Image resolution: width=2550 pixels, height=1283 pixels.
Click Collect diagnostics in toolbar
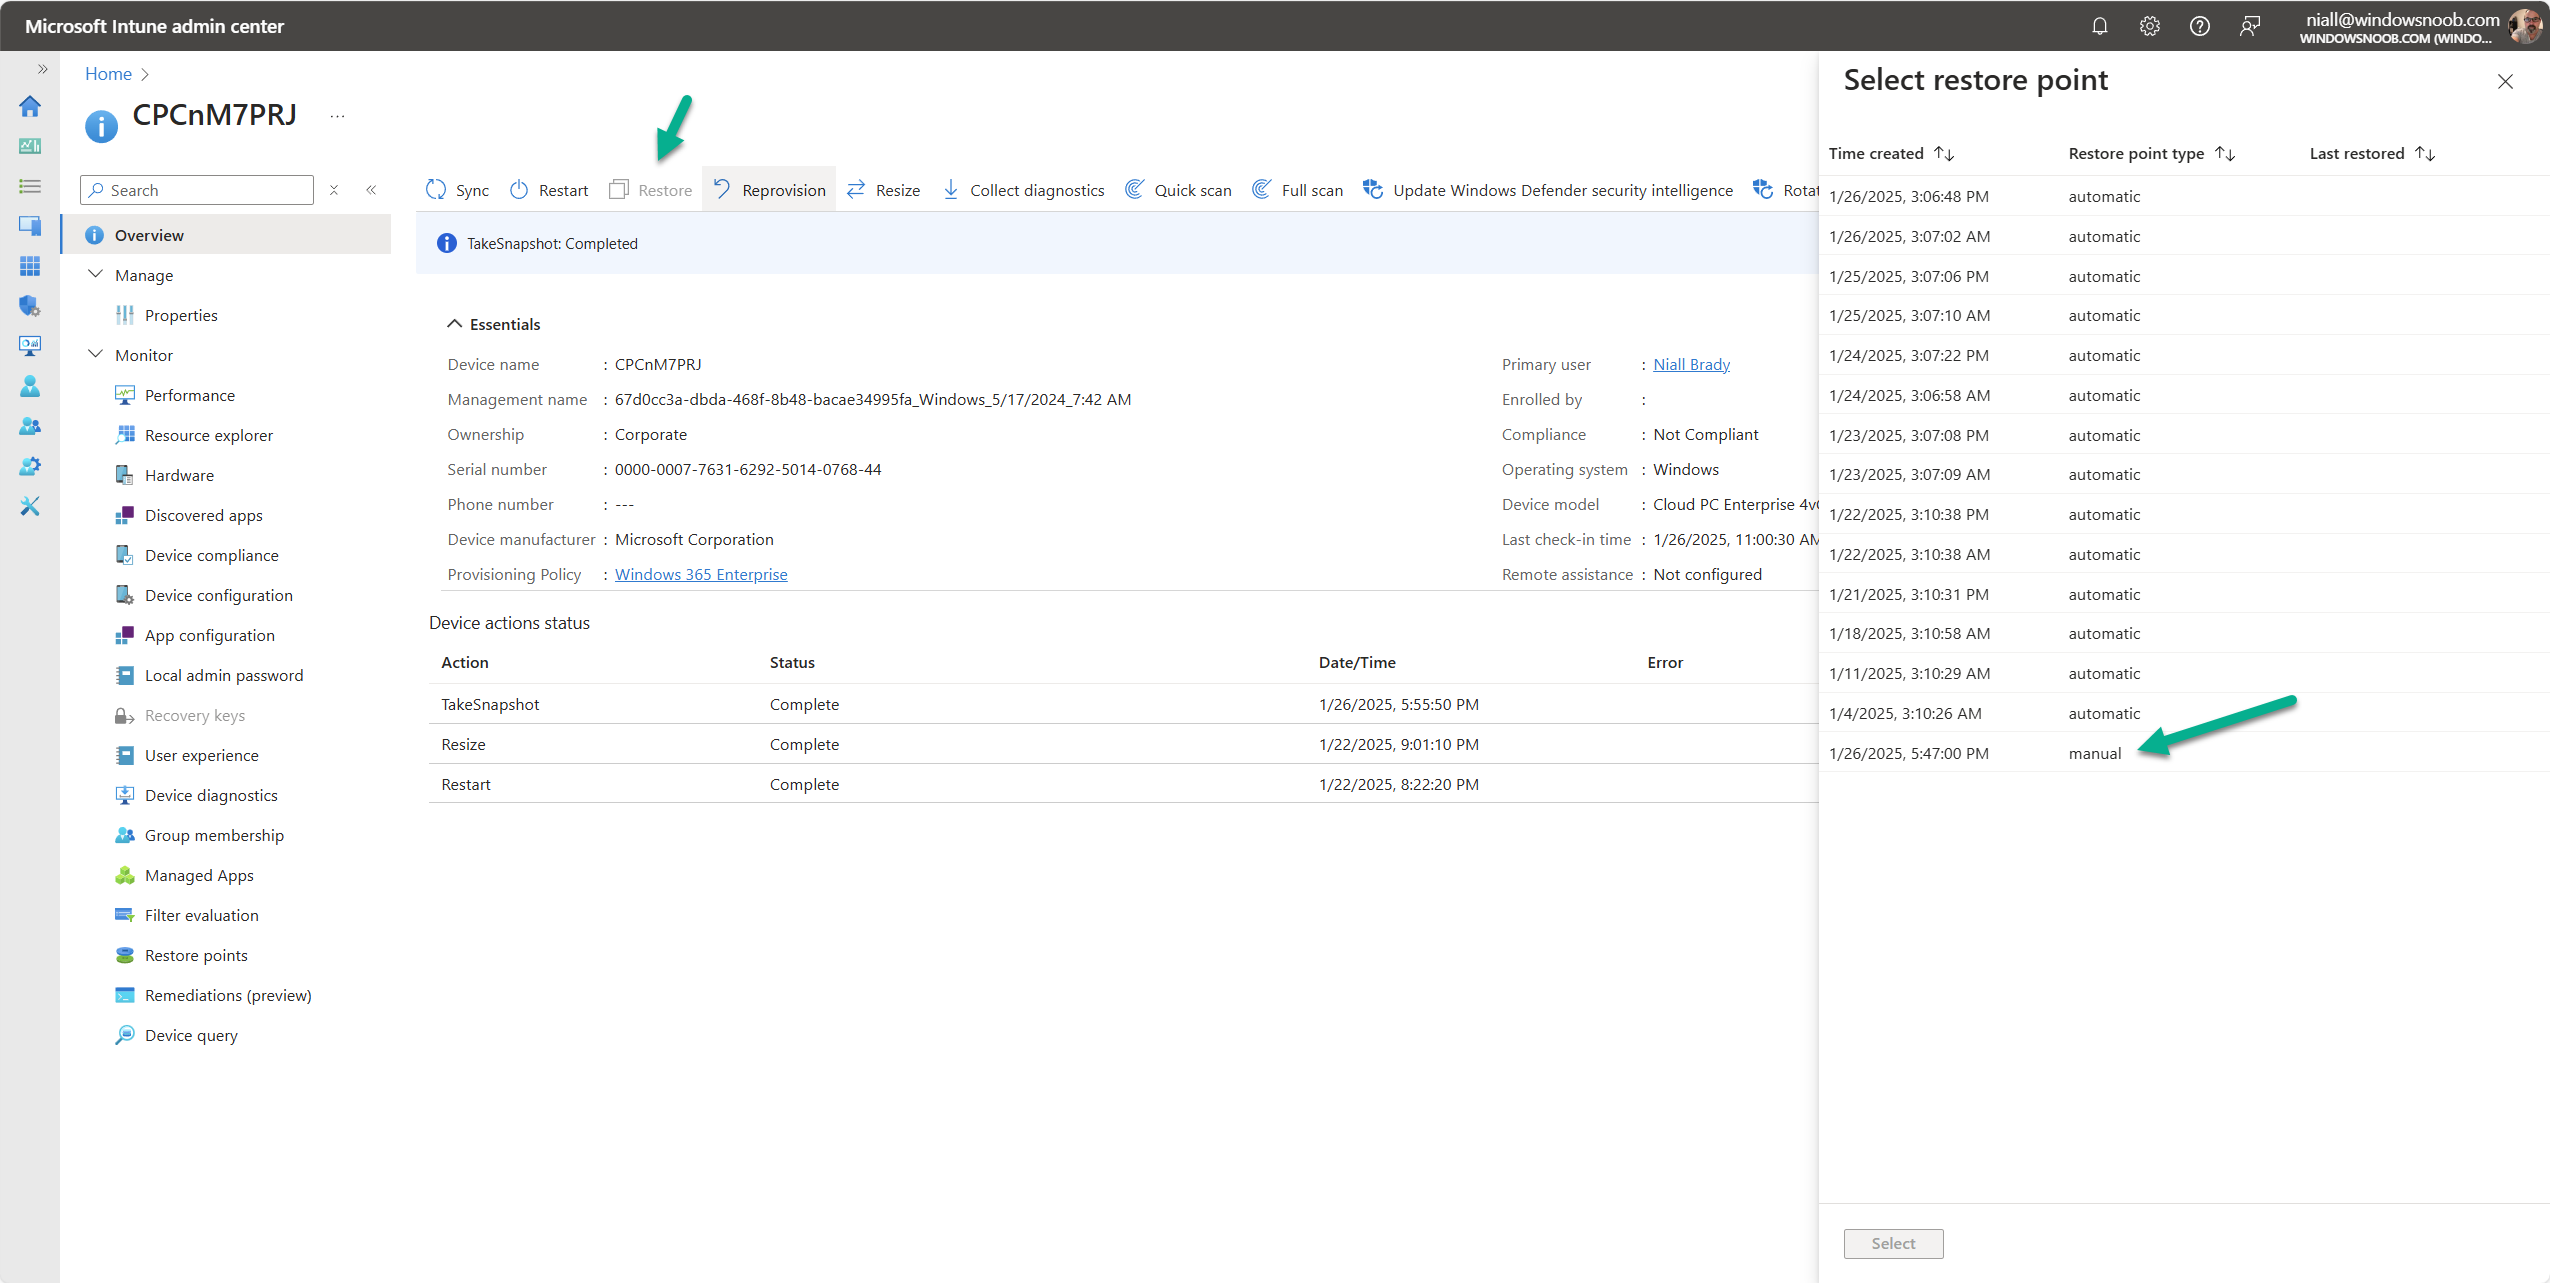pyautogui.click(x=1023, y=190)
